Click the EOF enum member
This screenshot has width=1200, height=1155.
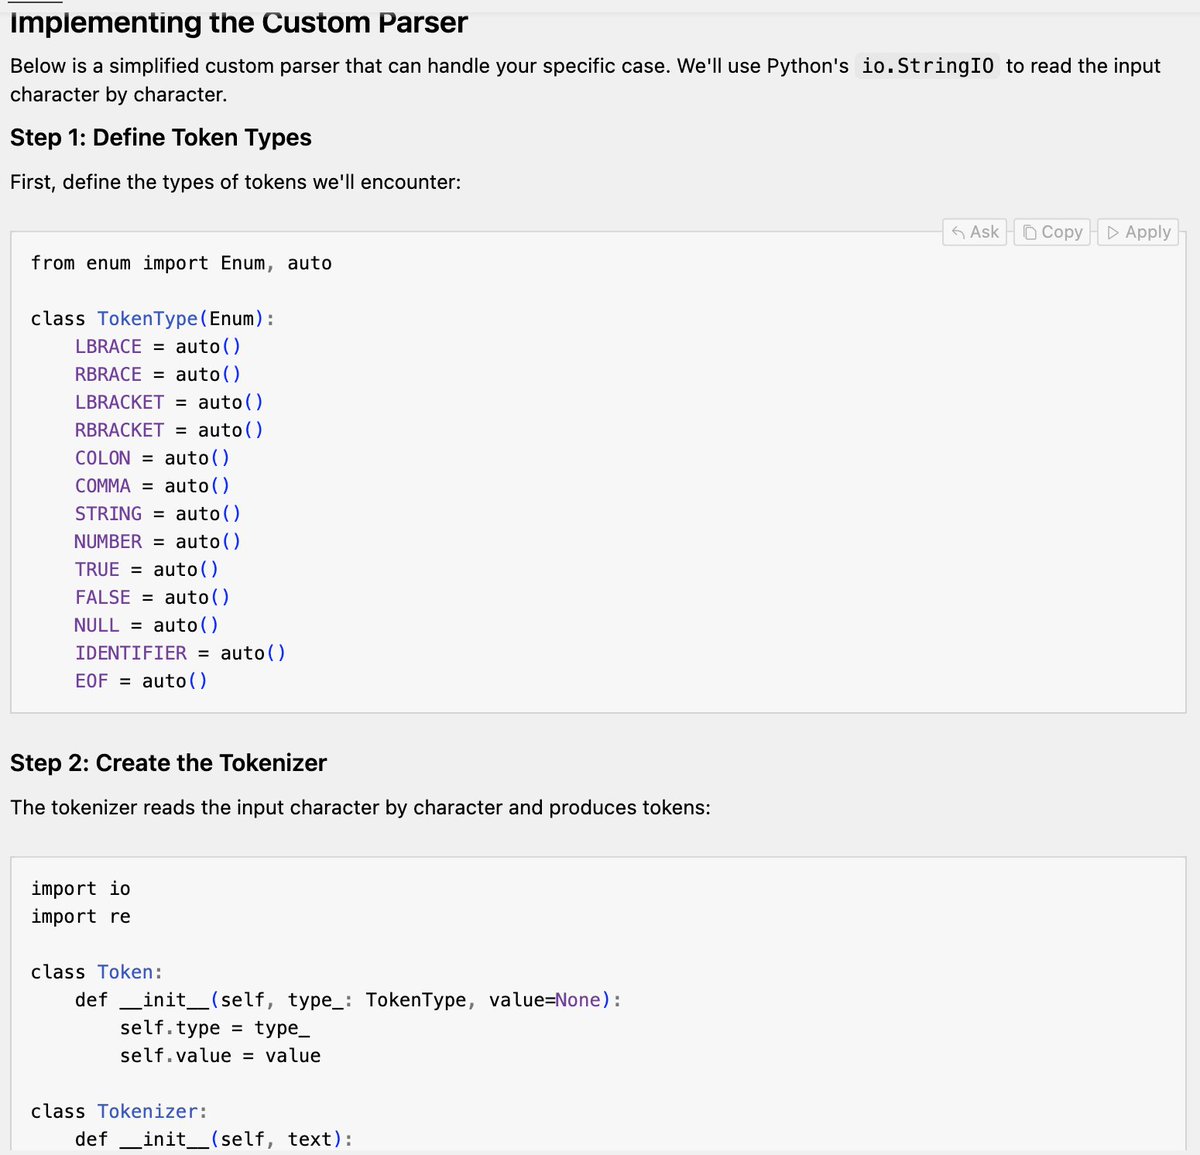tap(91, 681)
